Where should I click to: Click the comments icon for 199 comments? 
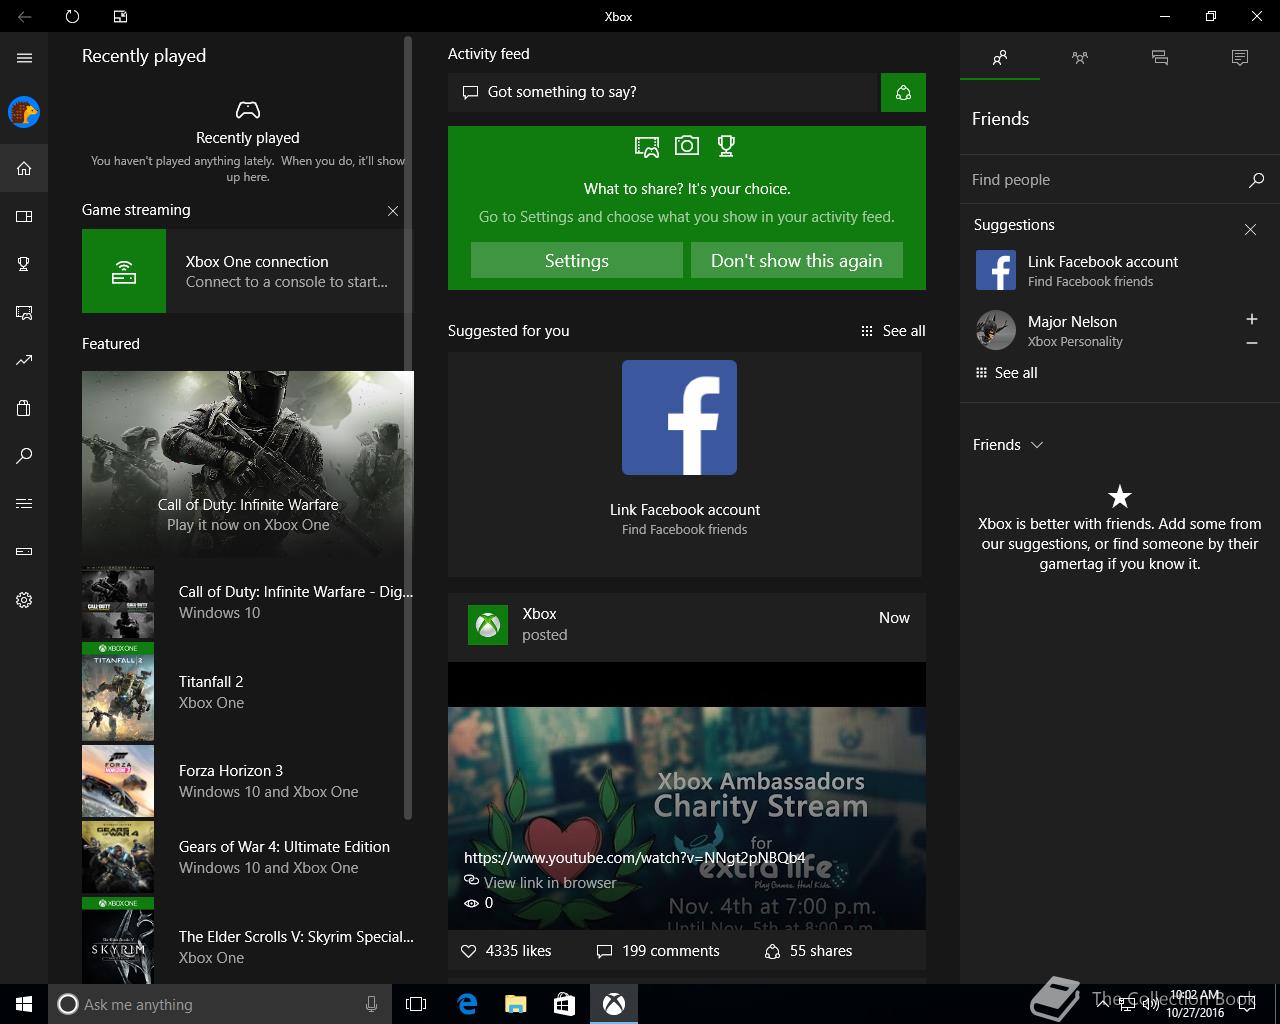coord(604,951)
